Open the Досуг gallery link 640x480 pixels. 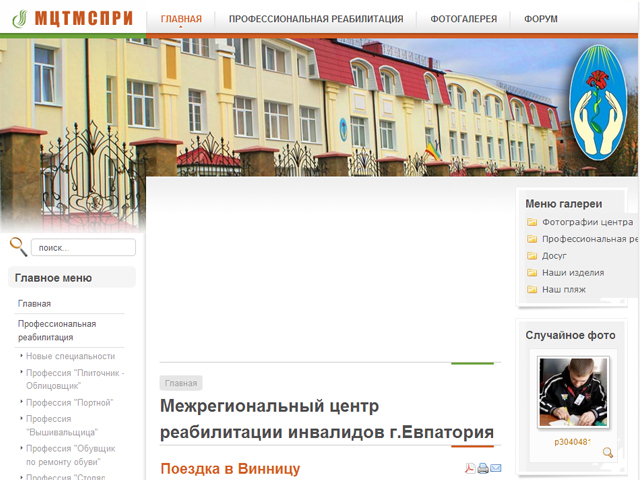click(x=554, y=256)
